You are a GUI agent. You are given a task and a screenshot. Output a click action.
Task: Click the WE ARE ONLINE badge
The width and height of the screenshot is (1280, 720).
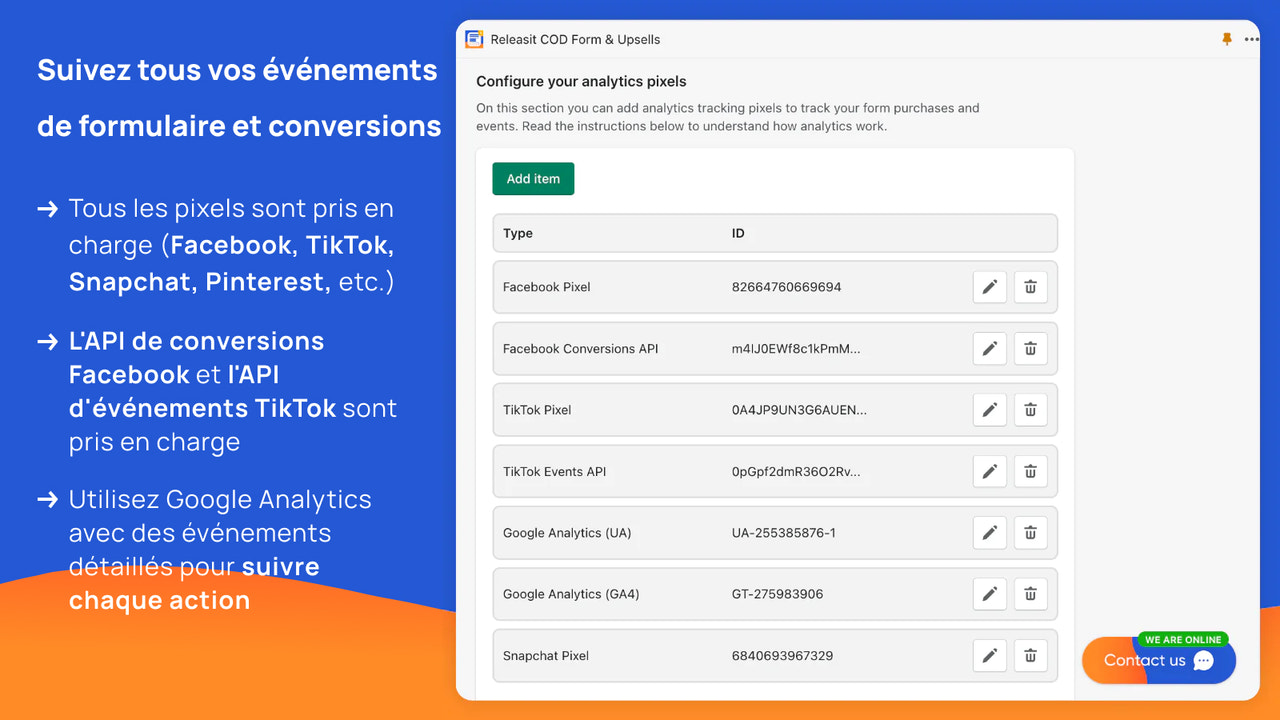tap(1183, 640)
